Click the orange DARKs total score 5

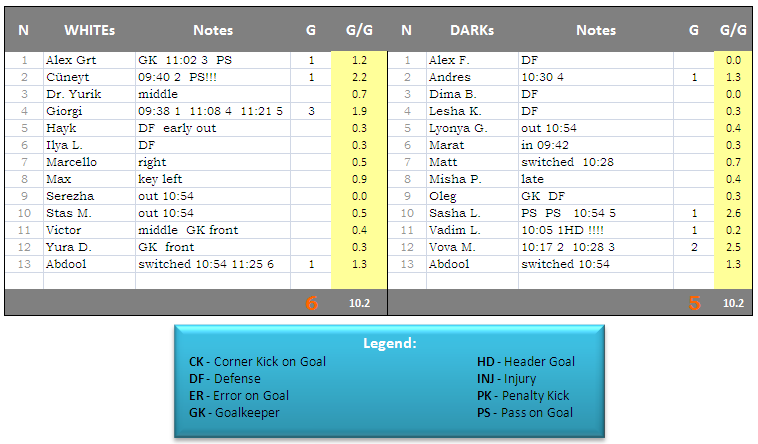[694, 302]
